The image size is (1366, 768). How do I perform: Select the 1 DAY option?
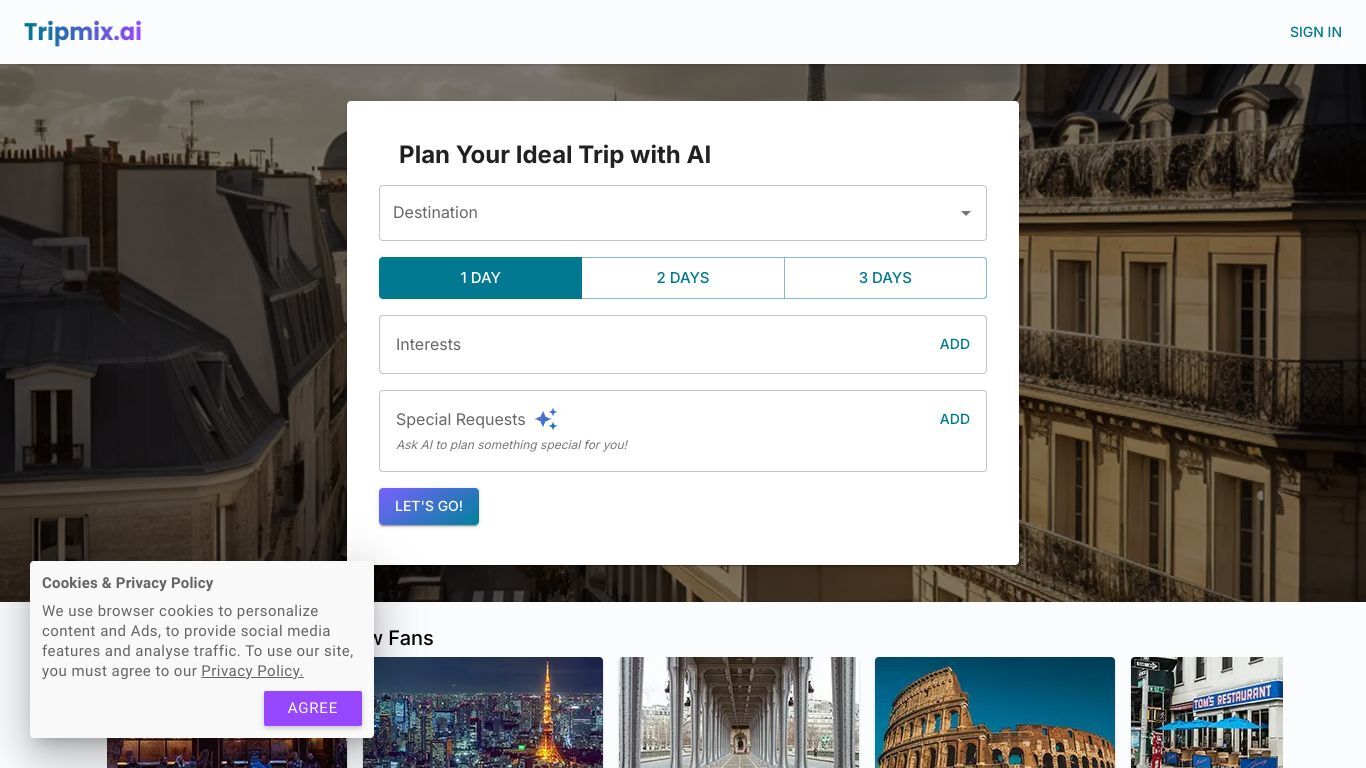click(480, 278)
